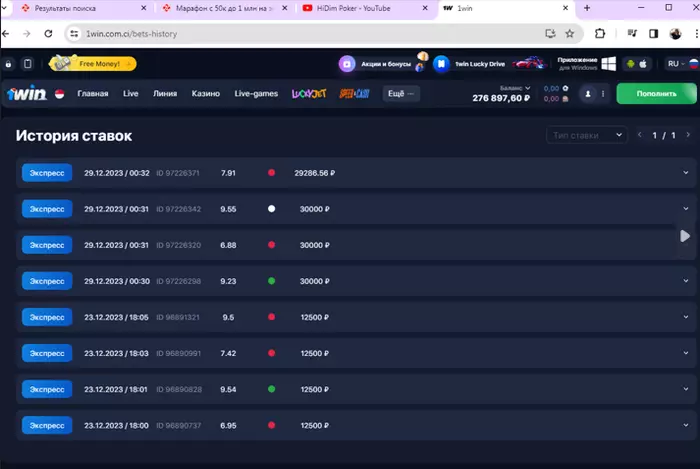Click the 1win logo
700x469 pixels.
pos(27,93)
